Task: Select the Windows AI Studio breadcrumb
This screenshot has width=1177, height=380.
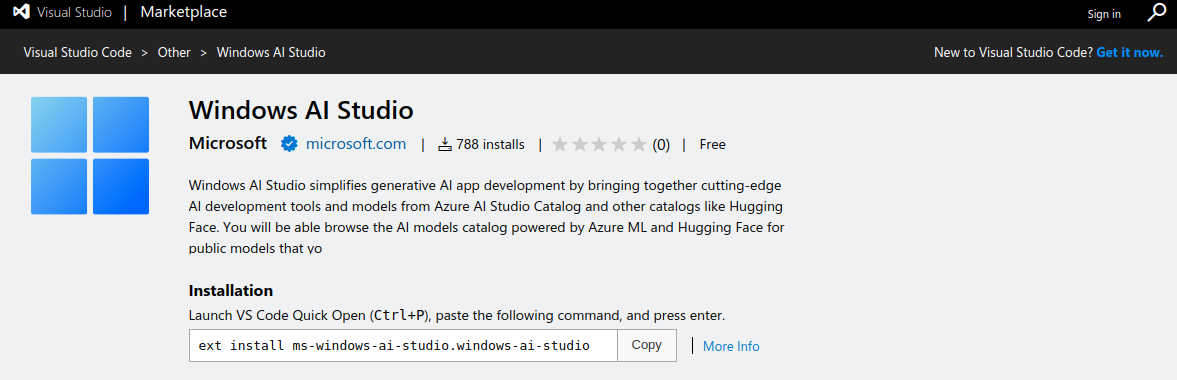Action: coord(271,53)
